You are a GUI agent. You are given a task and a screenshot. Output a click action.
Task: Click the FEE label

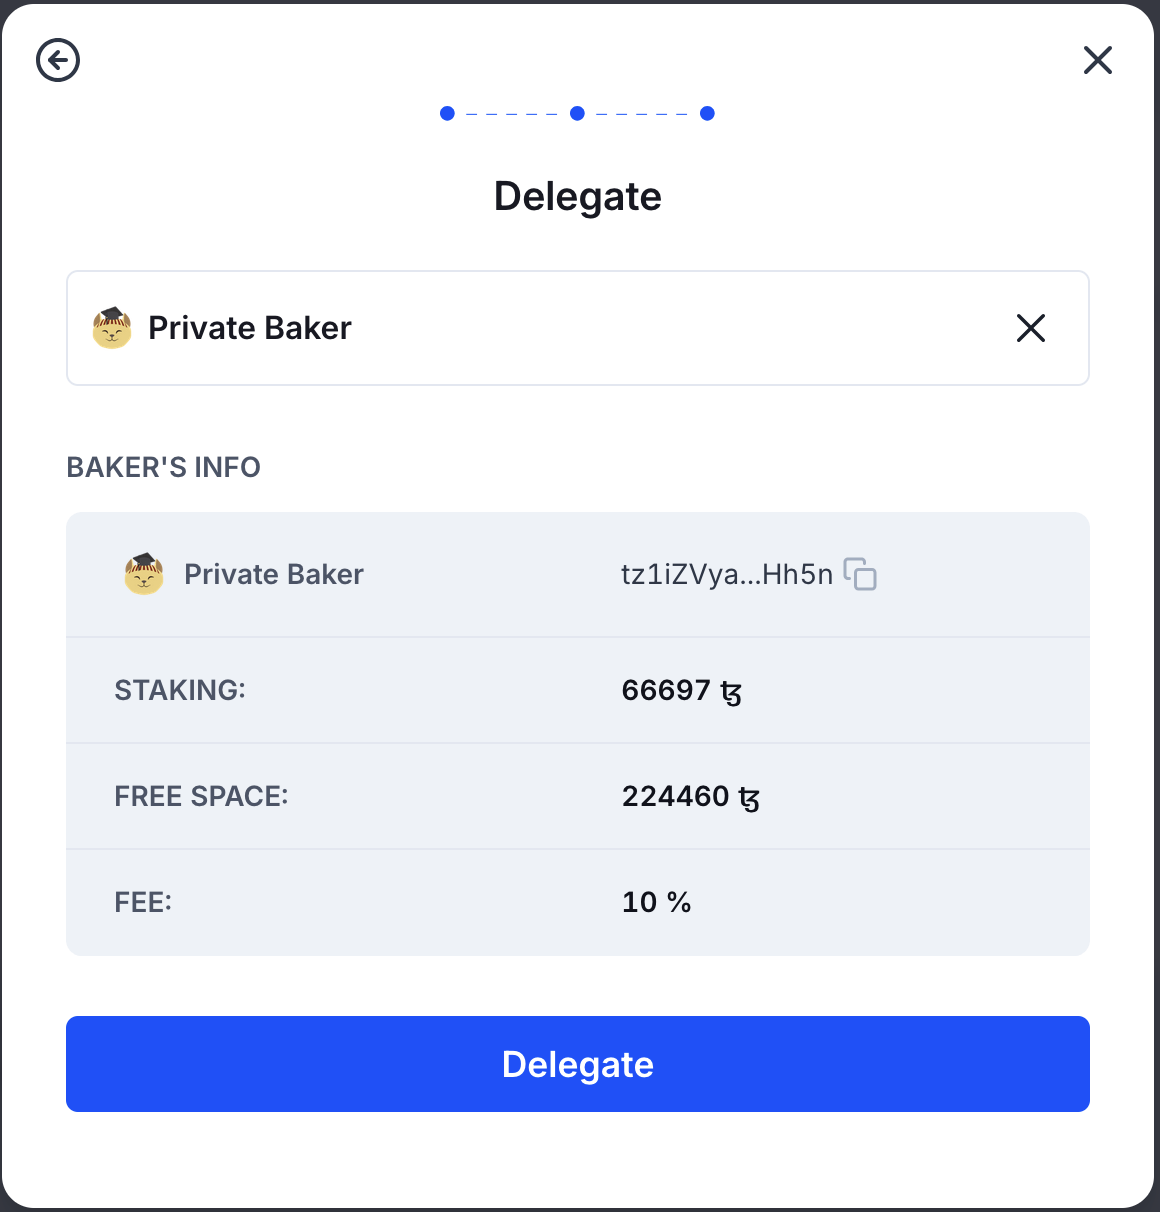[x=143, y=902]
